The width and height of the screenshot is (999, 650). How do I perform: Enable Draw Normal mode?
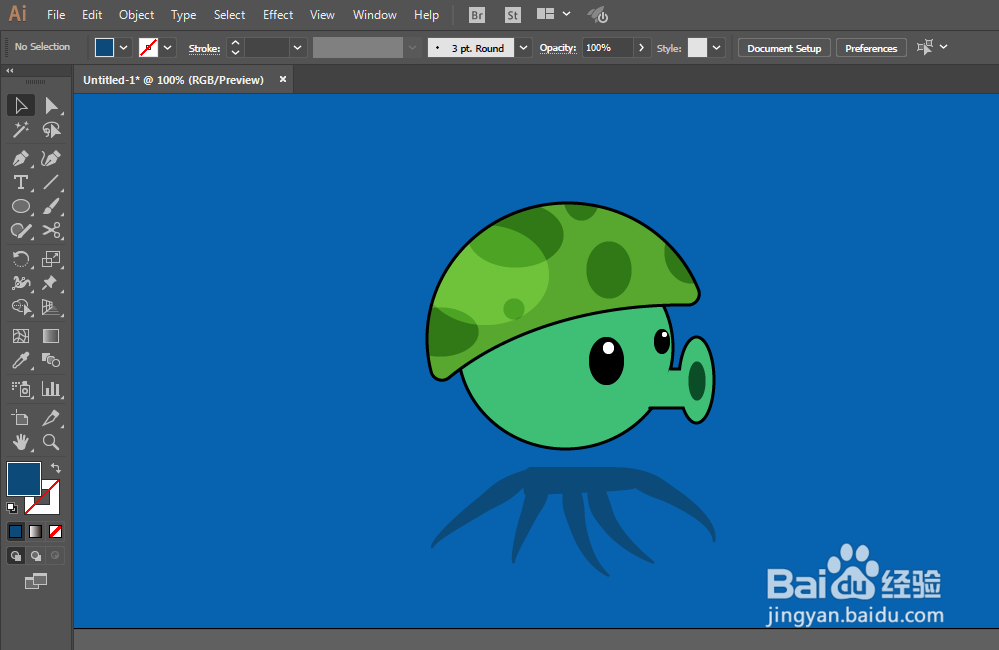(x=16, y=556)
